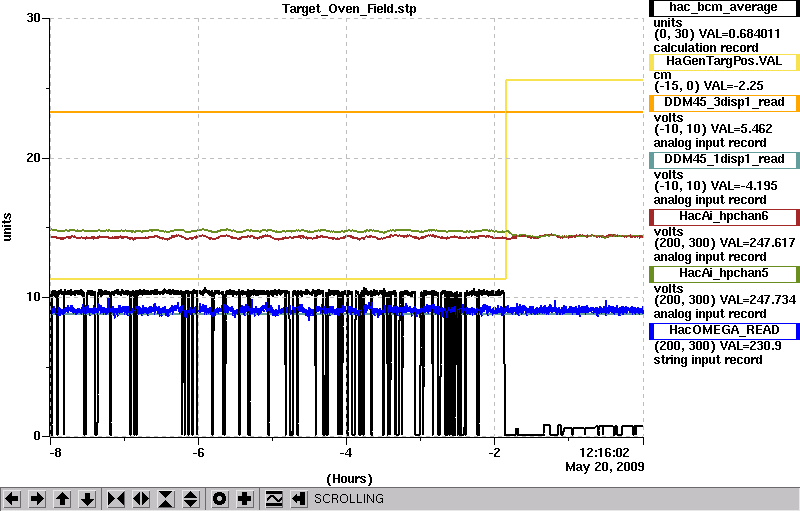Select the hac_bcm_average curve legend

[723, 8]
